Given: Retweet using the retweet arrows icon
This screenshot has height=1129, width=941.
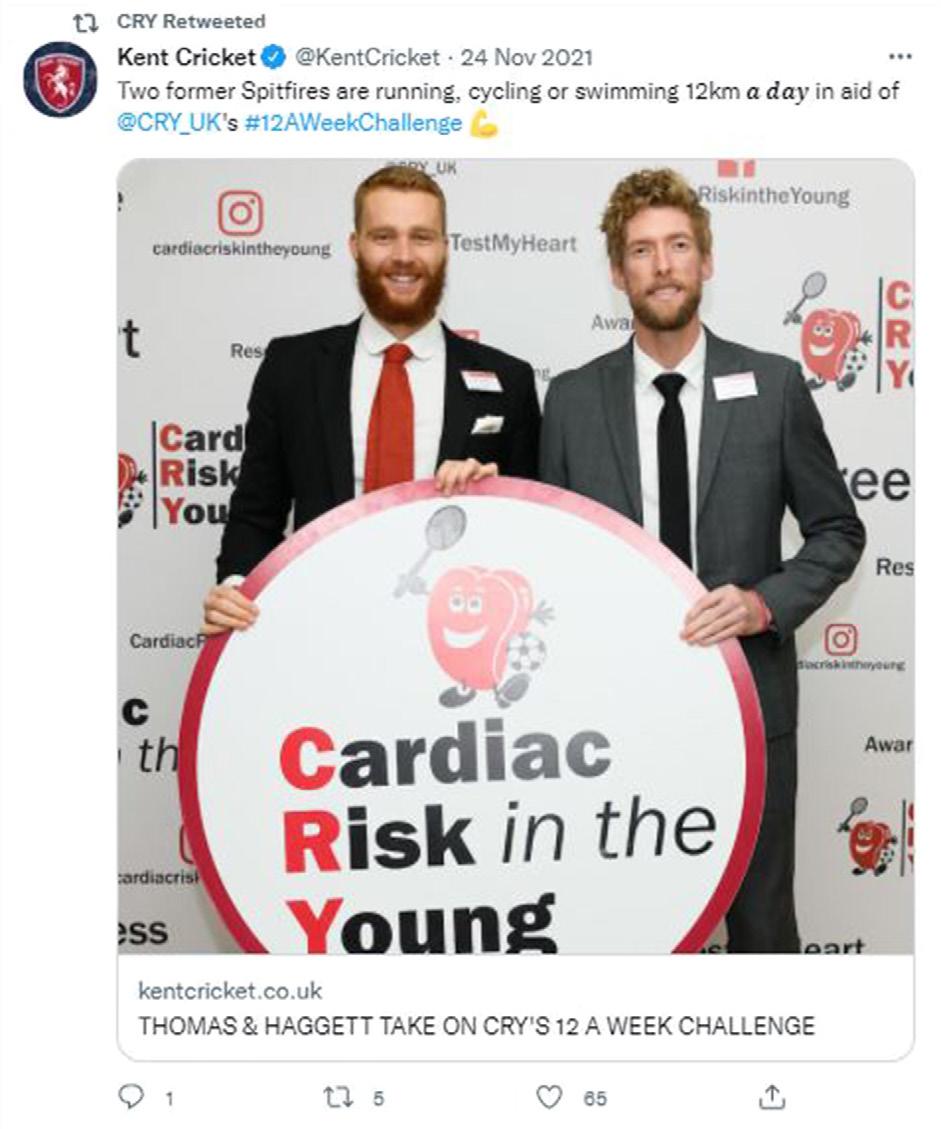Looking at the screenshot, I should point(336,1097).
